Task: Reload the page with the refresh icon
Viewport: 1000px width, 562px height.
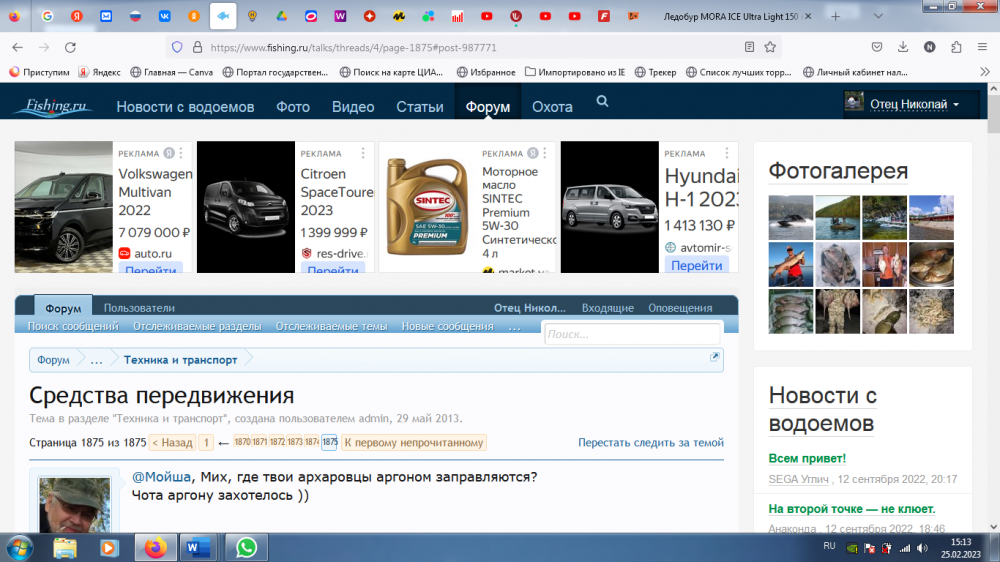Action: point(70,47)
